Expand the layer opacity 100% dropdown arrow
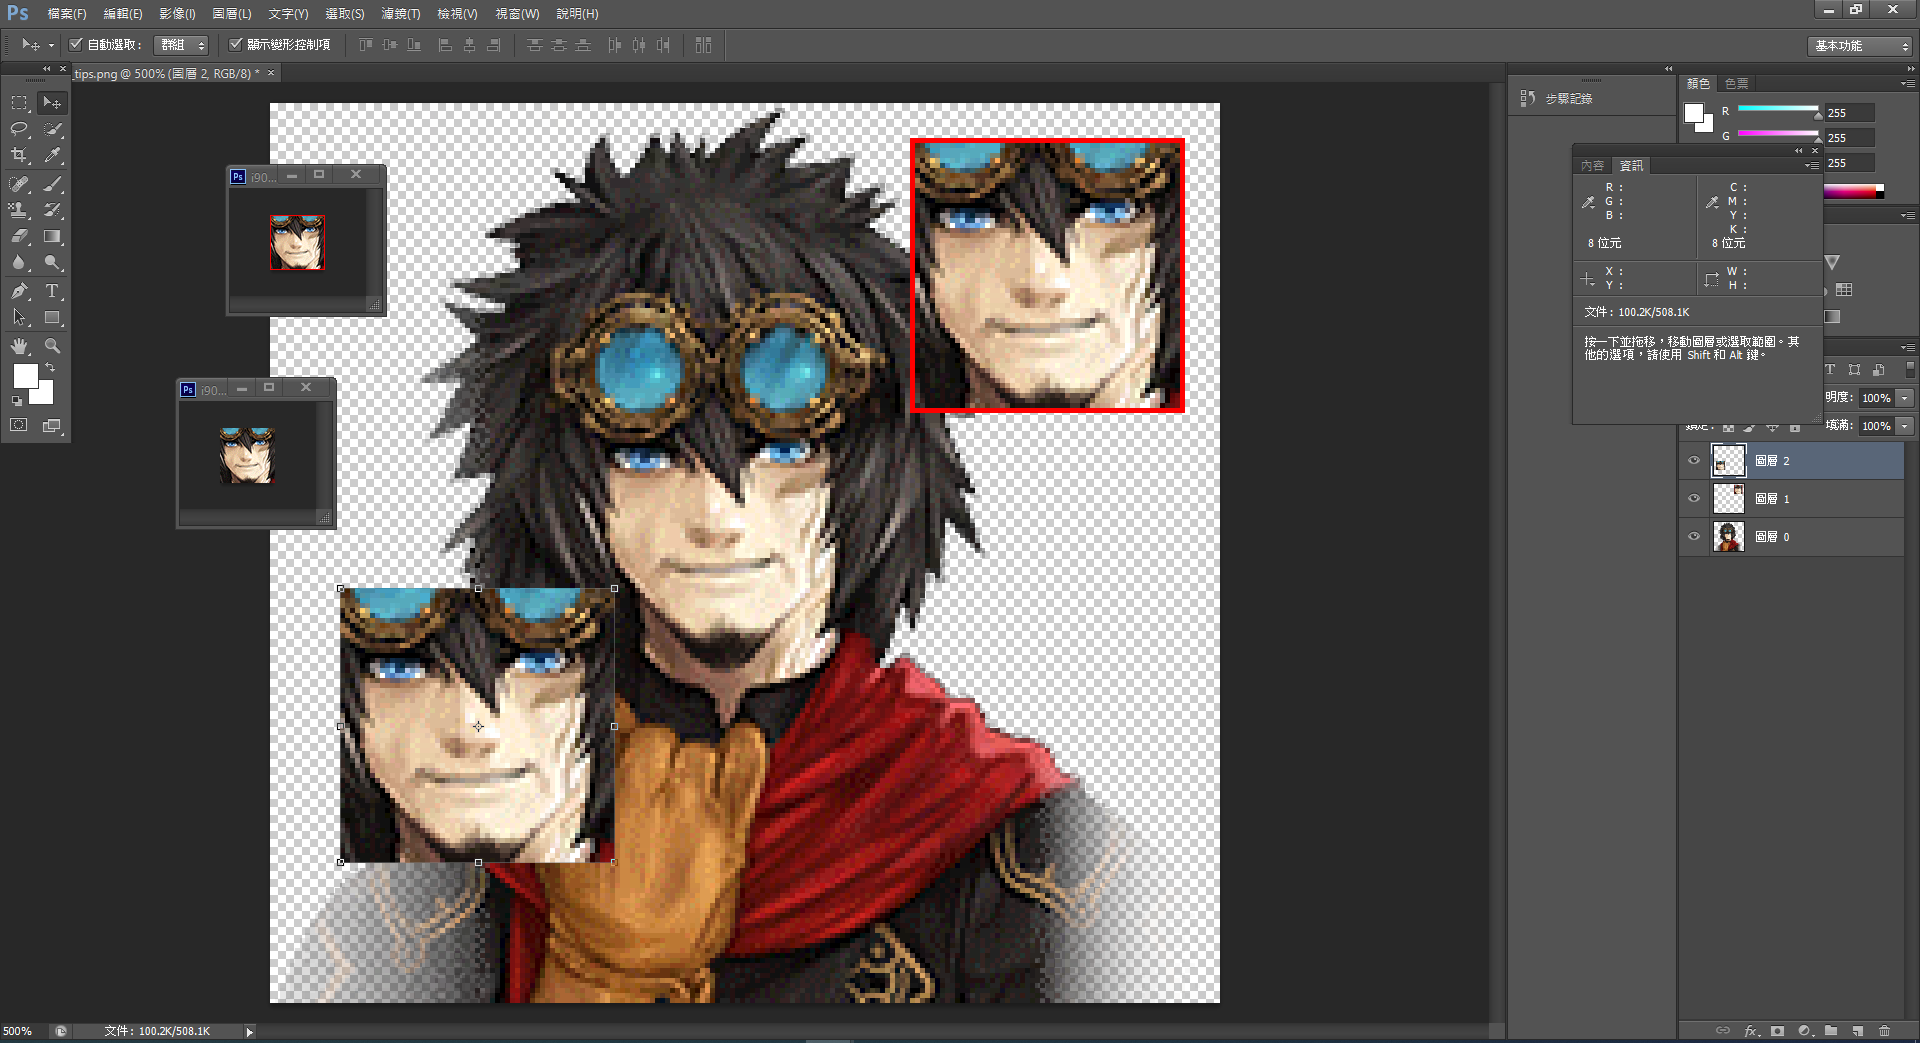 tap(1905, 398)
